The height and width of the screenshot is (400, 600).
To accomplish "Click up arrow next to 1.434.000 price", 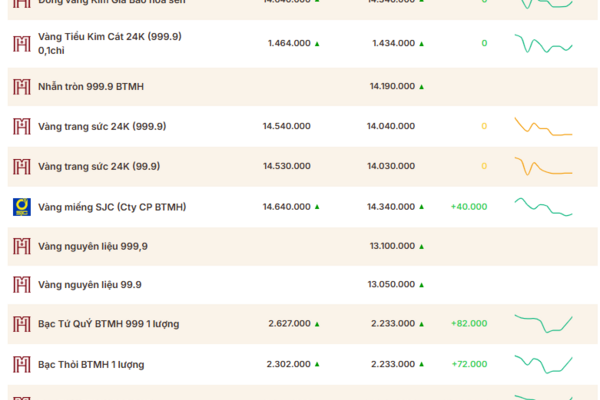I will [421, 44].
